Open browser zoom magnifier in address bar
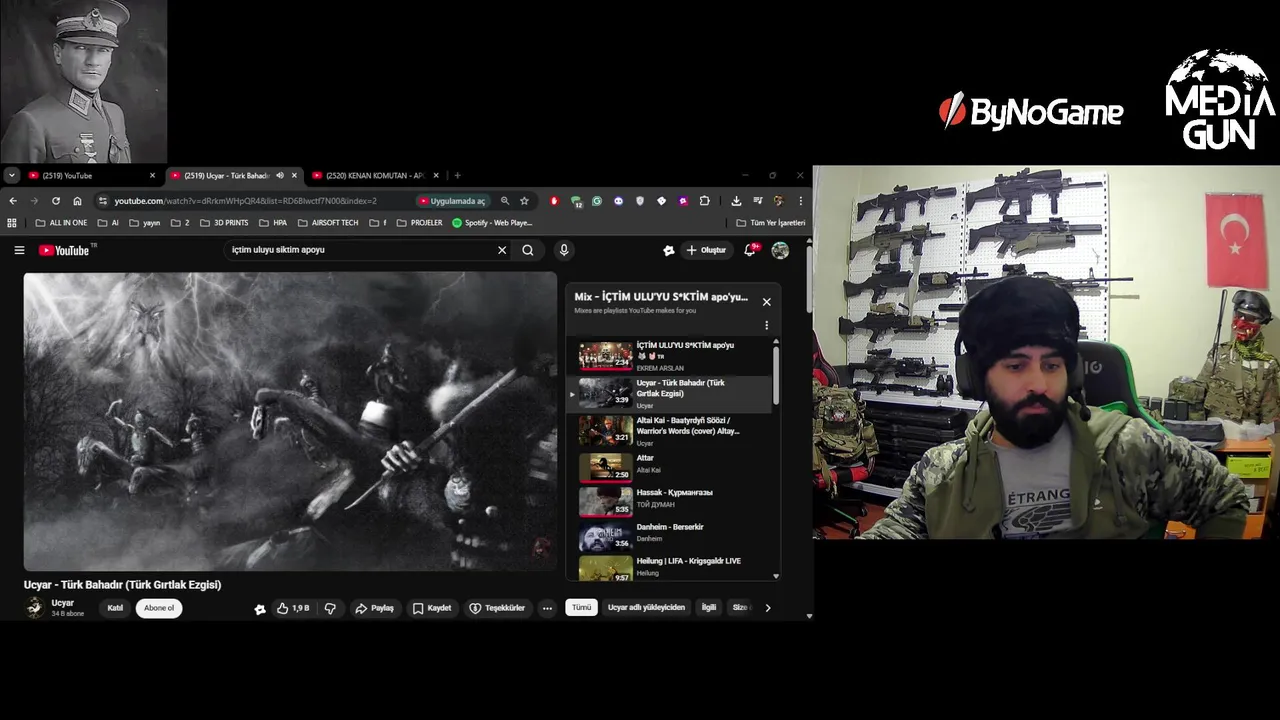 pos(505,201)
